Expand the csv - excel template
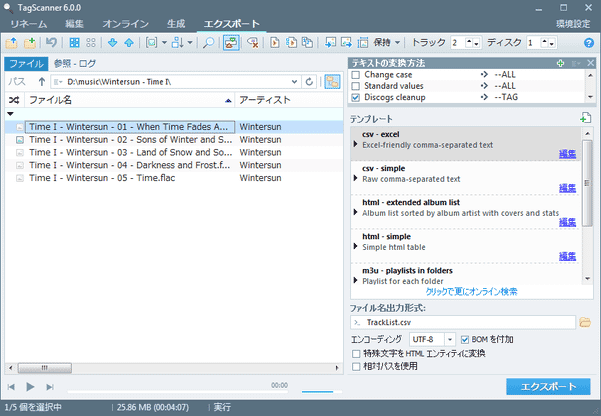Image resolution: width=601 pixels, height=416 pixels. point(355,144)
